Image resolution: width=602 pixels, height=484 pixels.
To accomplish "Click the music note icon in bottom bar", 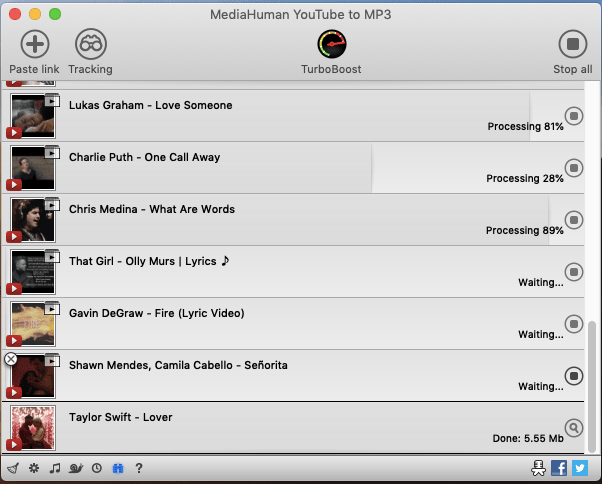I will [x=55, y=468].
